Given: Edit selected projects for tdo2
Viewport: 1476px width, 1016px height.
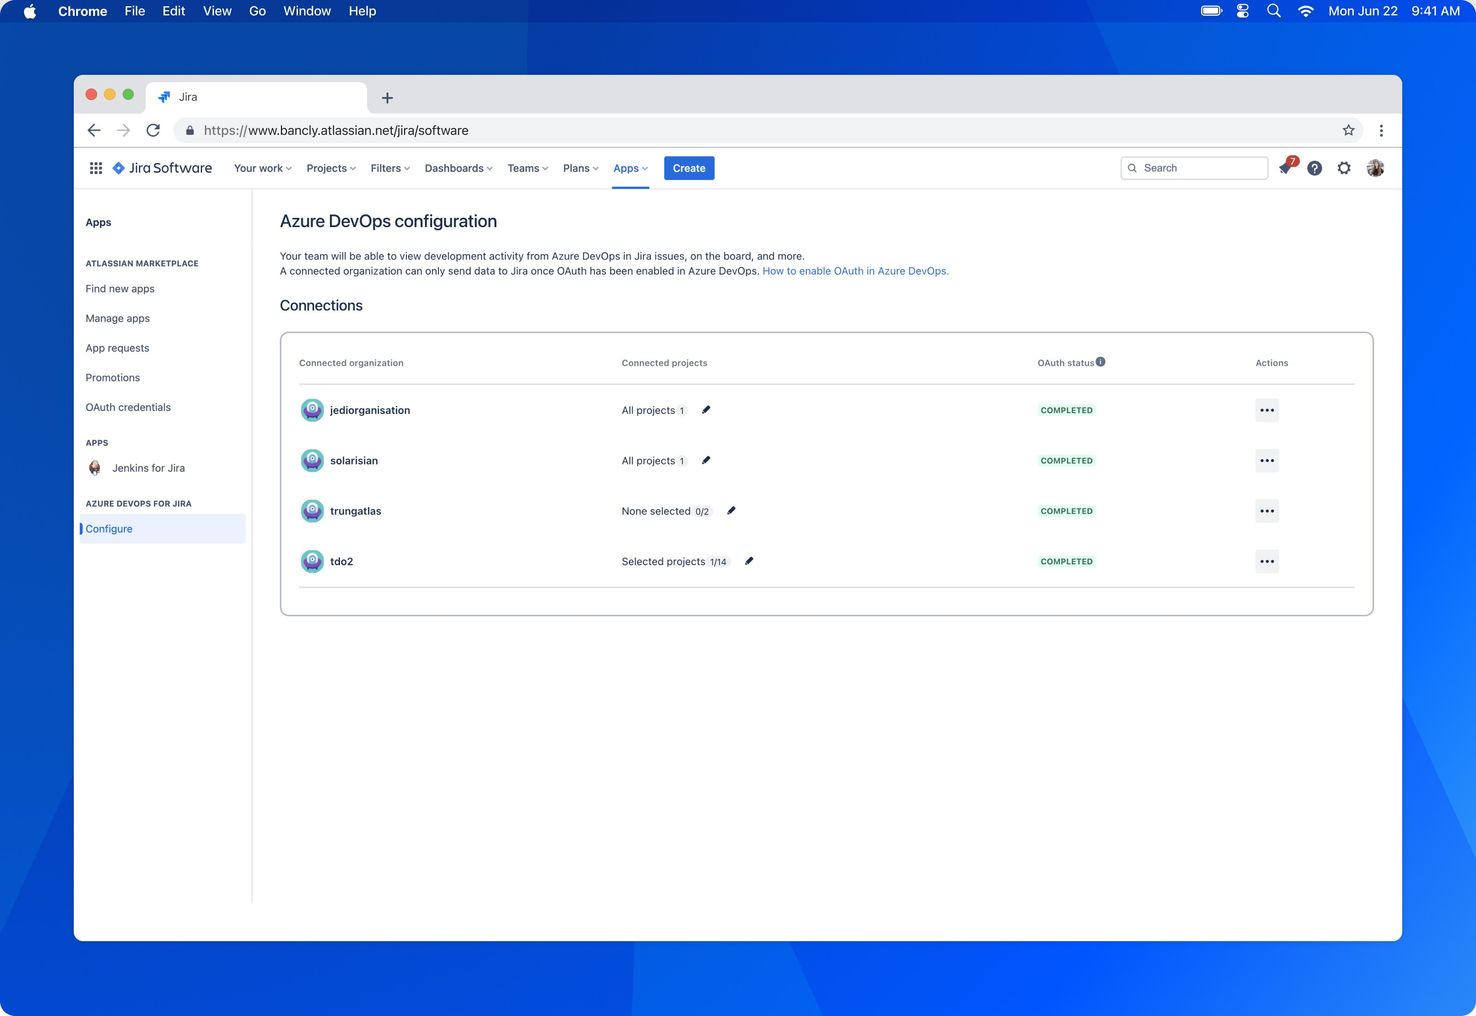Looking at the screenshot, I should tap(749, 561).
